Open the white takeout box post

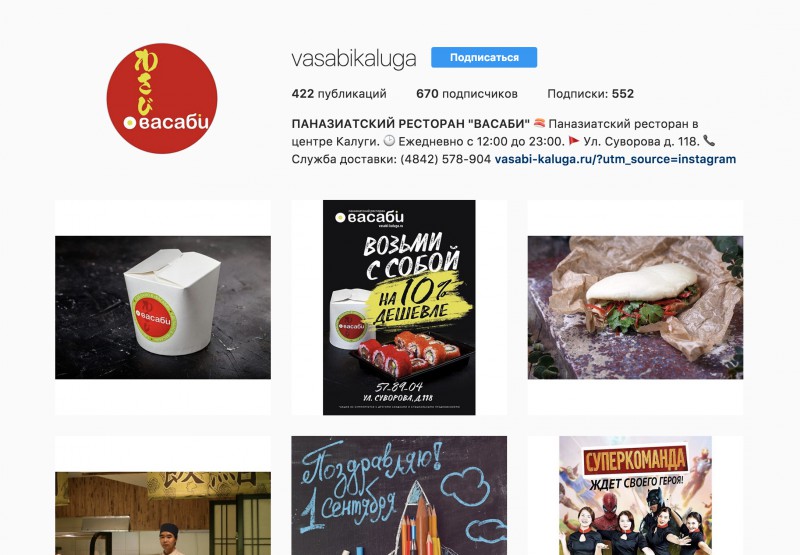[x=163, y=308]
